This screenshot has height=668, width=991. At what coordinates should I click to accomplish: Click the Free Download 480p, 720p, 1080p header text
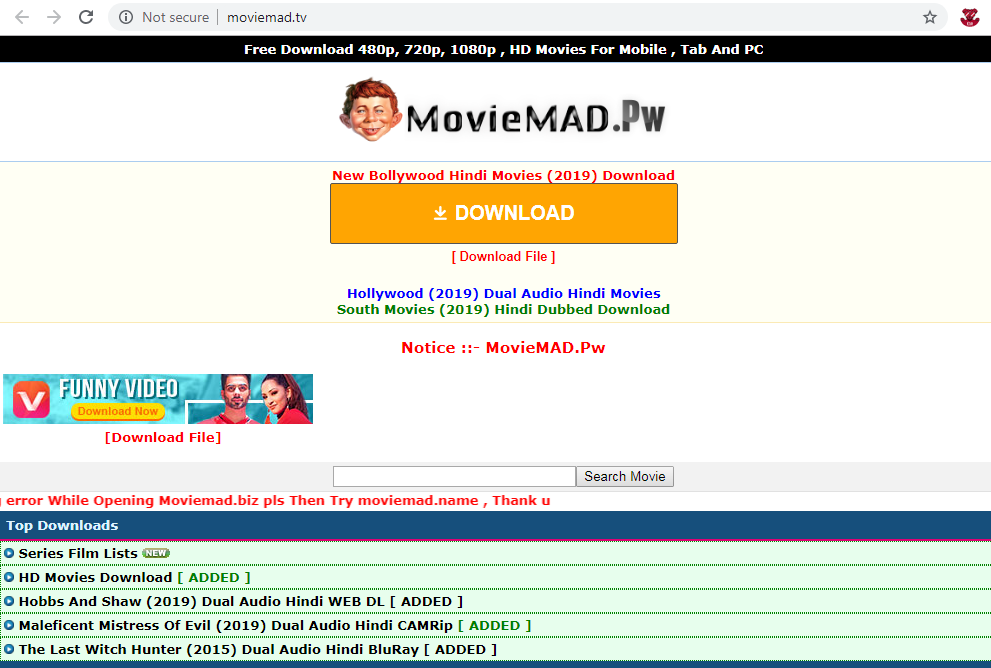(x=504, y=49)
